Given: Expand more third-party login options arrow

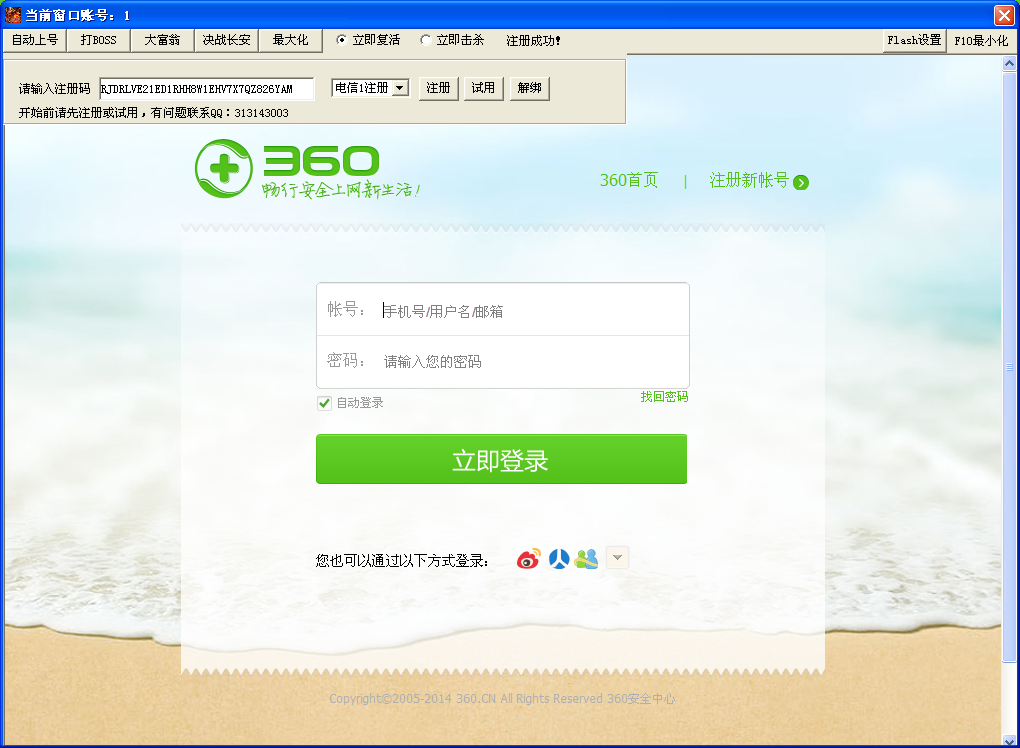Looking at the screenshot, I should 617,557.
